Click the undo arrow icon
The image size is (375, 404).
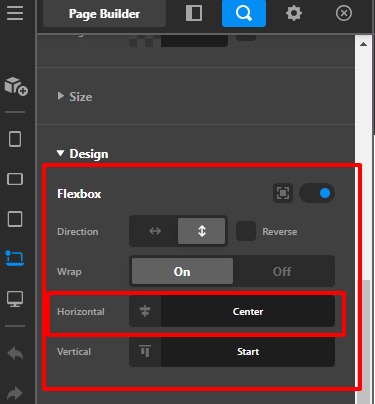click(15, 353)
